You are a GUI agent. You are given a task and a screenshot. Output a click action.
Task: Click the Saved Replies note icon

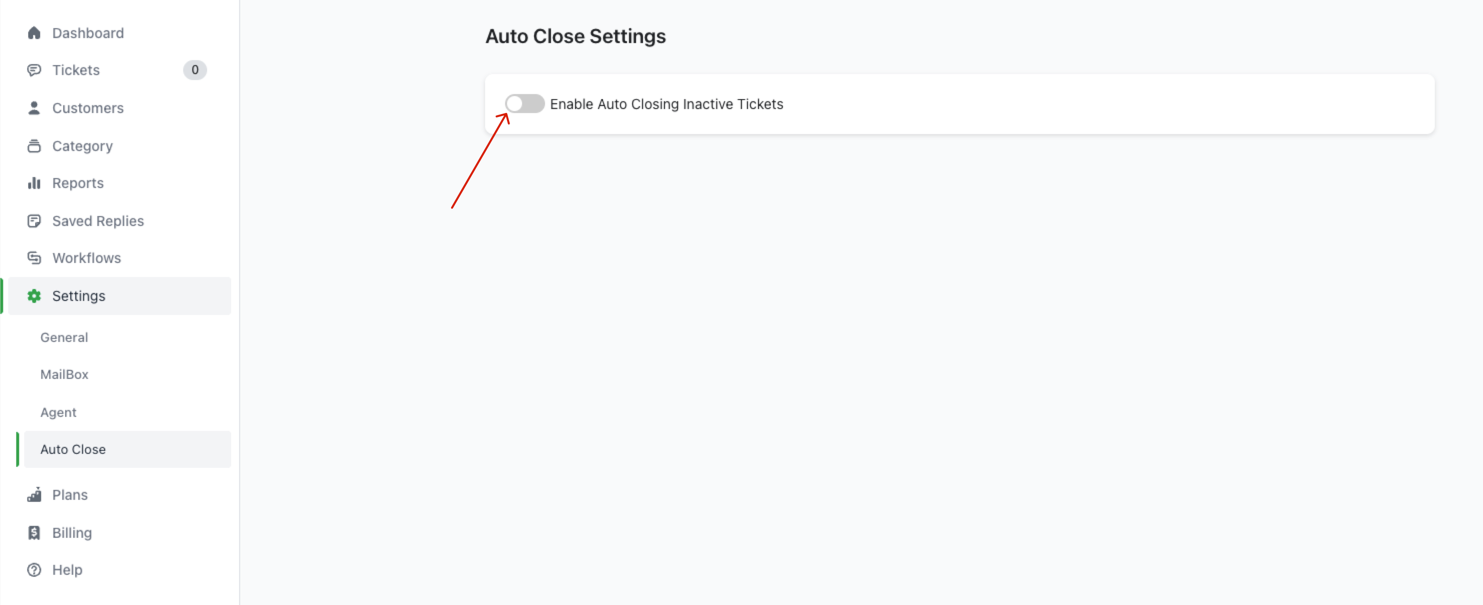(x=34, y=221)
